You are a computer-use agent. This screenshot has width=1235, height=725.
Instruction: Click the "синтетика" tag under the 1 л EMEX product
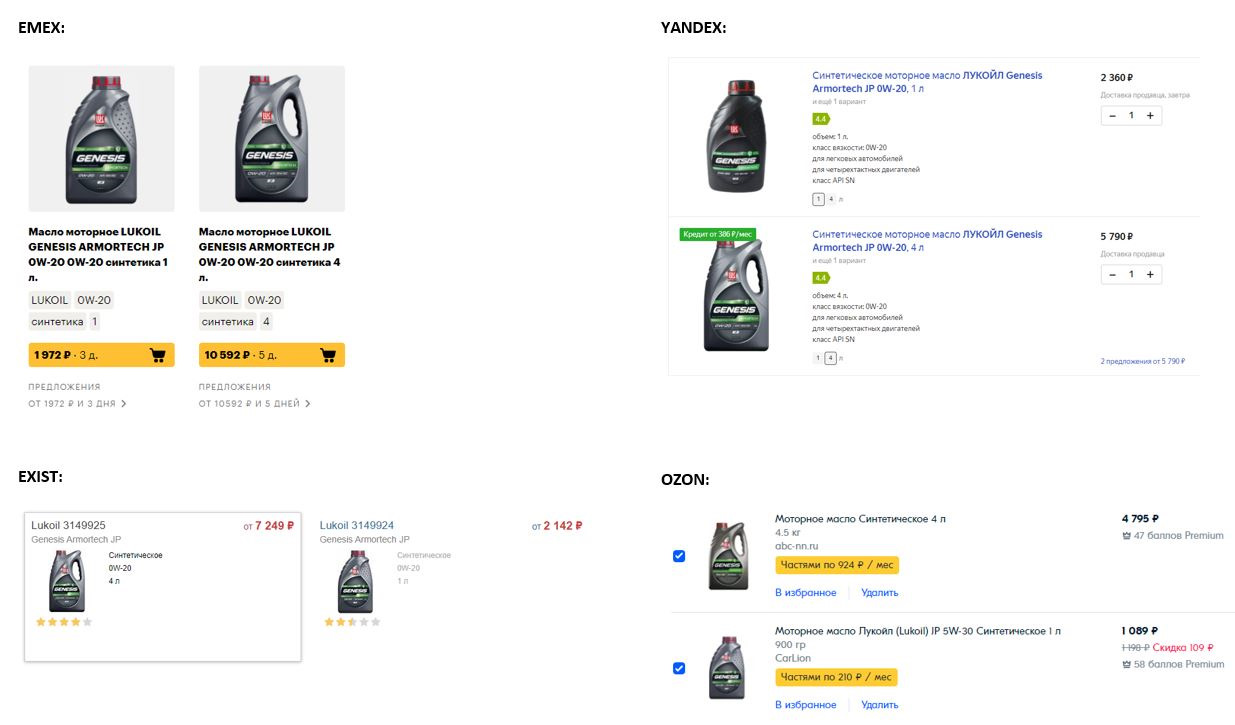pyautogui.click(x=58, y=322)
